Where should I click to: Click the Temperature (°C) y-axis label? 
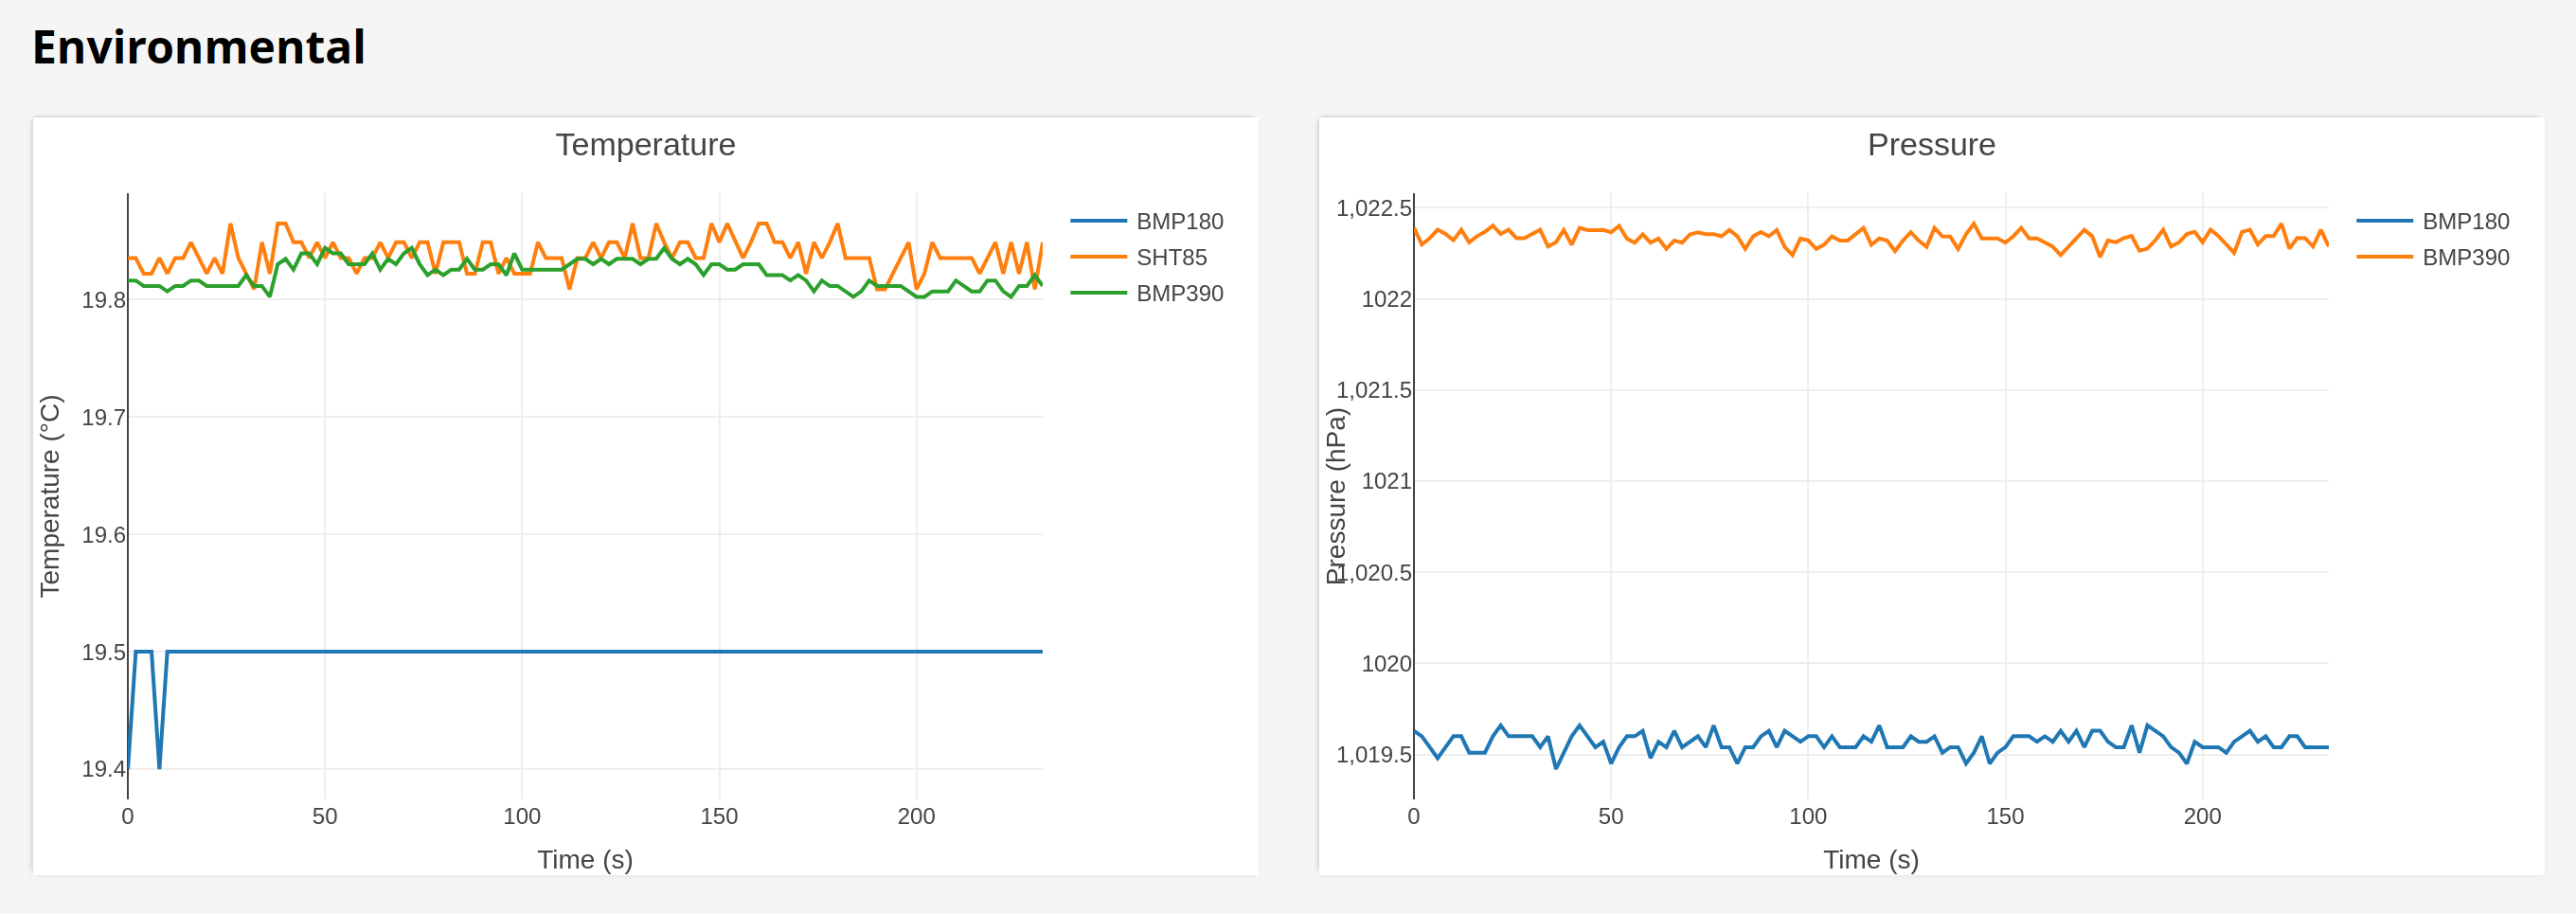pyautogui.click(x=50, y=496)
